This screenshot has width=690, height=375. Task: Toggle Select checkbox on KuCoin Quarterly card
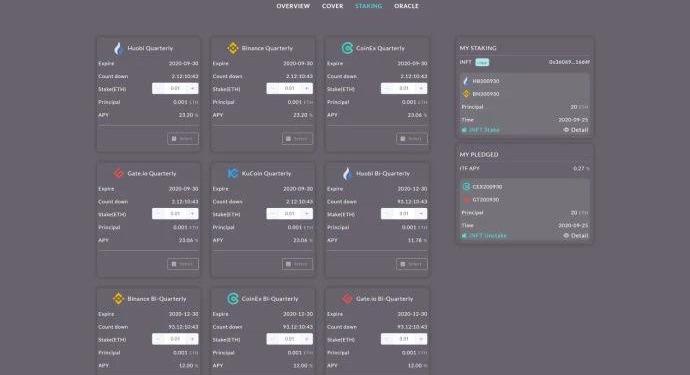click(297, 264)
